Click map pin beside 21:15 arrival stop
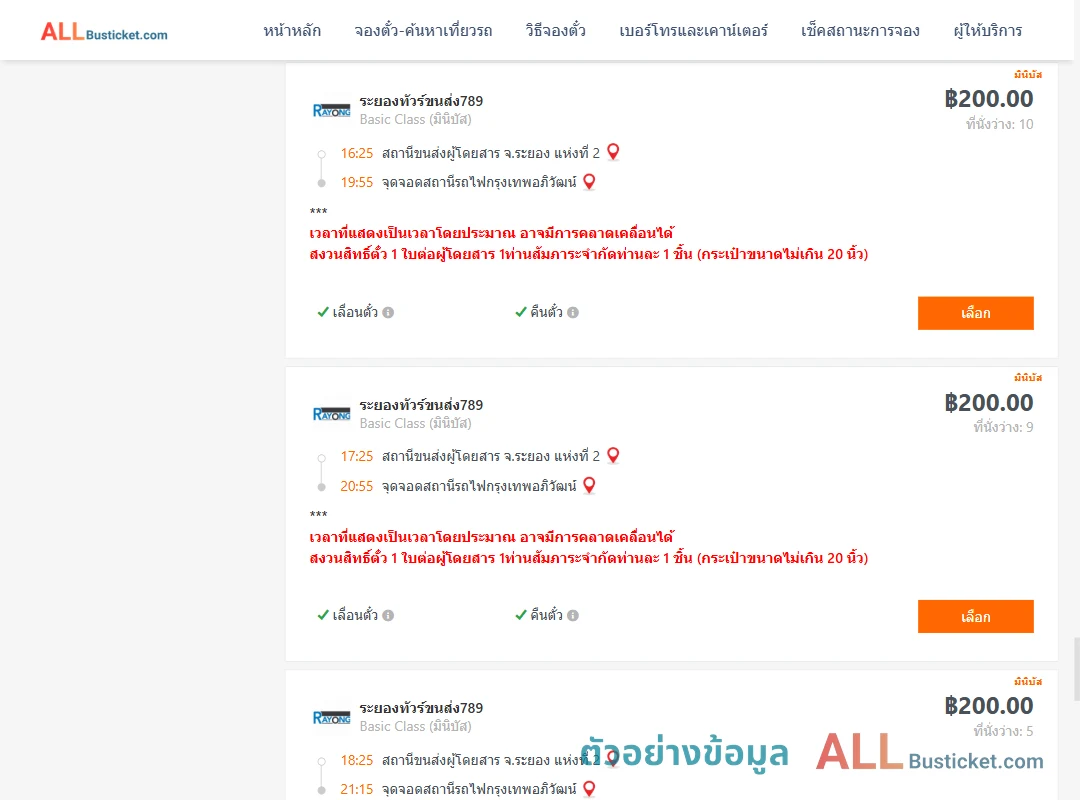The height and width of the screenshot is (800, 1080). [x=589, y=788]
